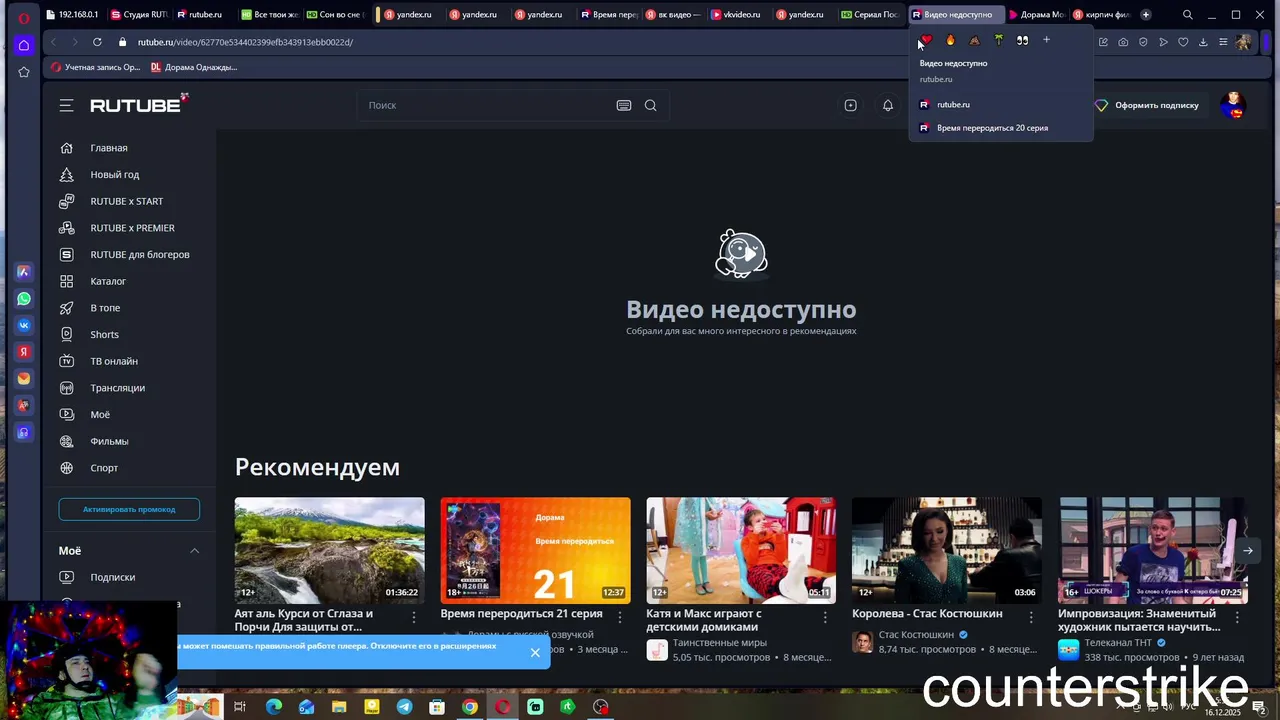Open Катя и Макс video thumbnail

click(741, 550)
